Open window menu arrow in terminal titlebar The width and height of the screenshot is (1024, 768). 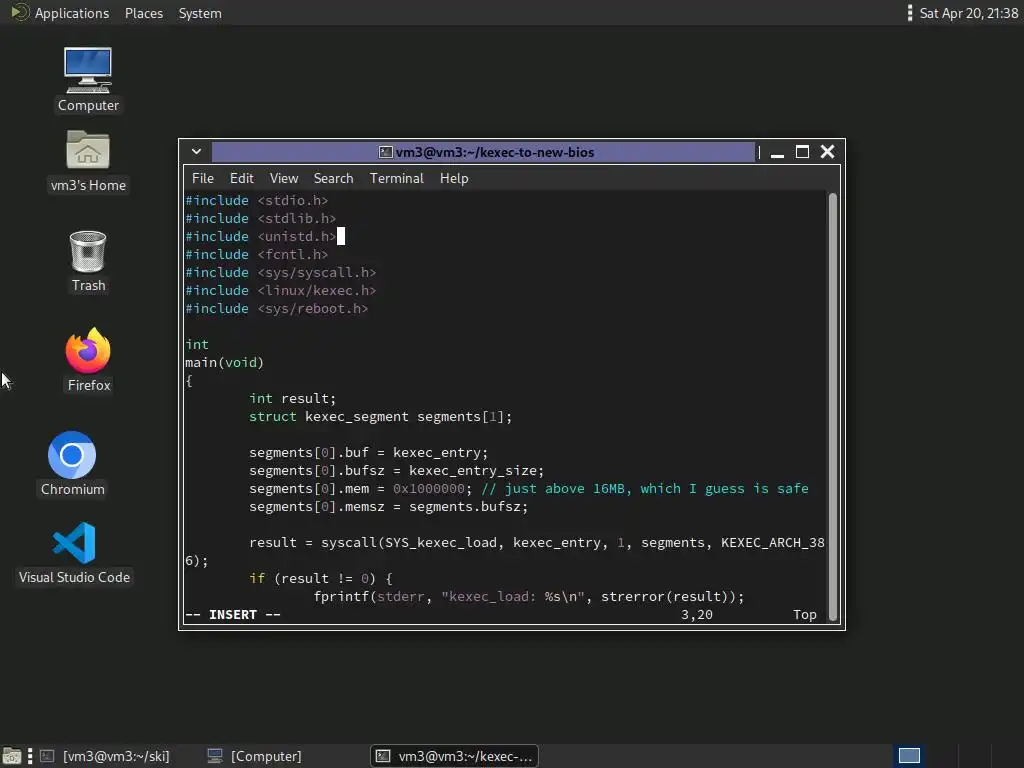point(196,152)
